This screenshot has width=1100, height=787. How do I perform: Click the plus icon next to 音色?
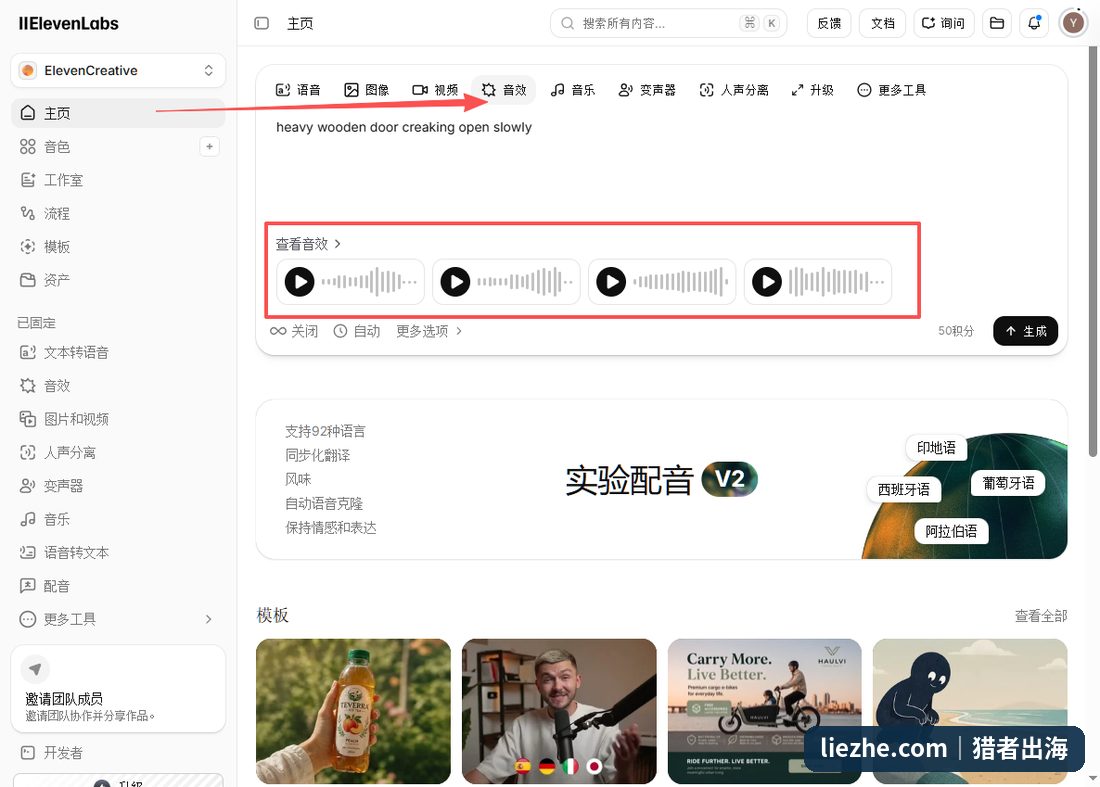click(x=209, y=147)
